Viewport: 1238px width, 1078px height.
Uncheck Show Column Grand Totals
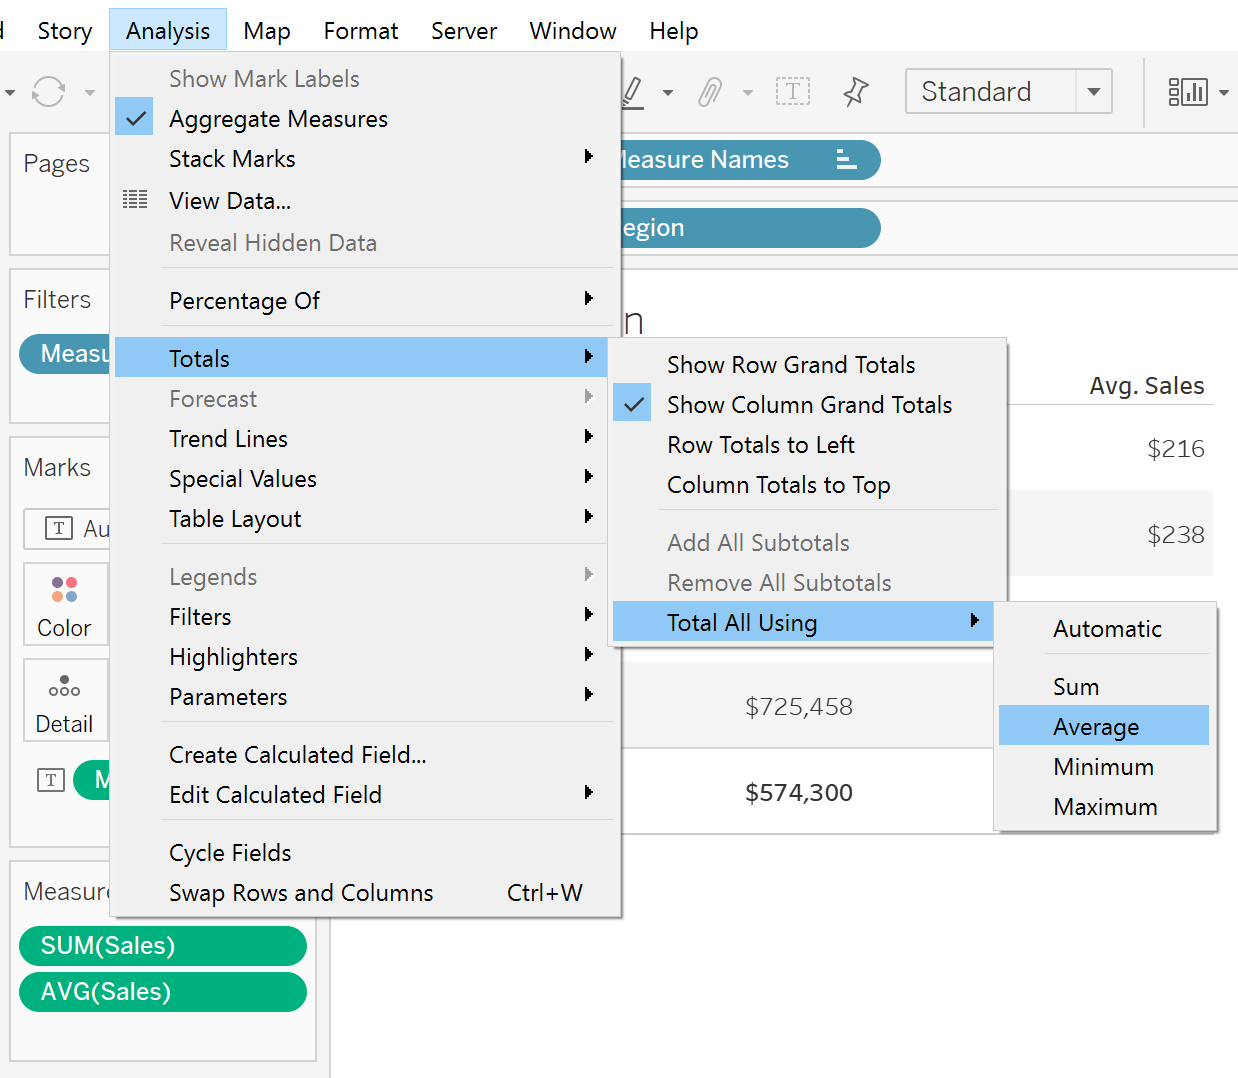pos(808,405)
